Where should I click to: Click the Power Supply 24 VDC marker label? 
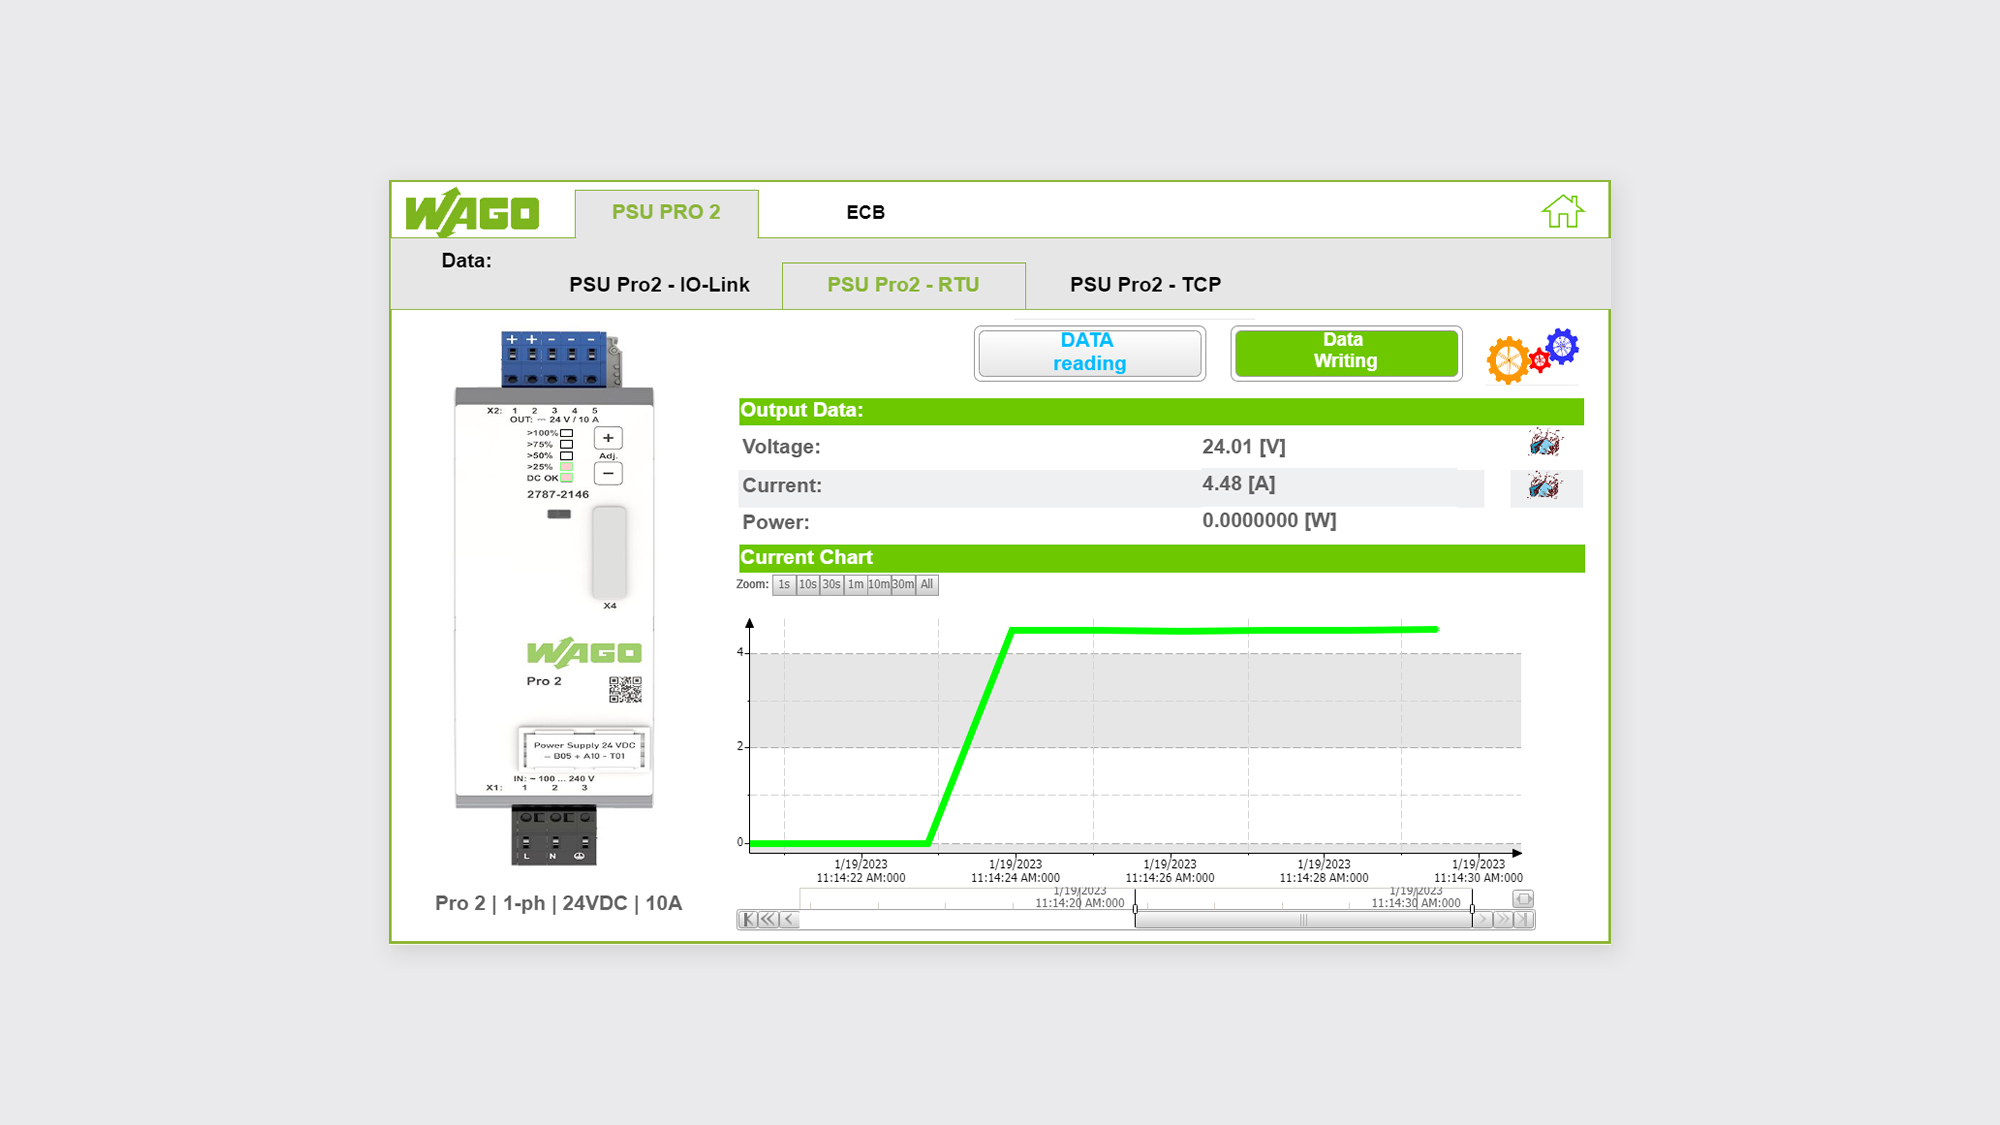pos(584,750)
